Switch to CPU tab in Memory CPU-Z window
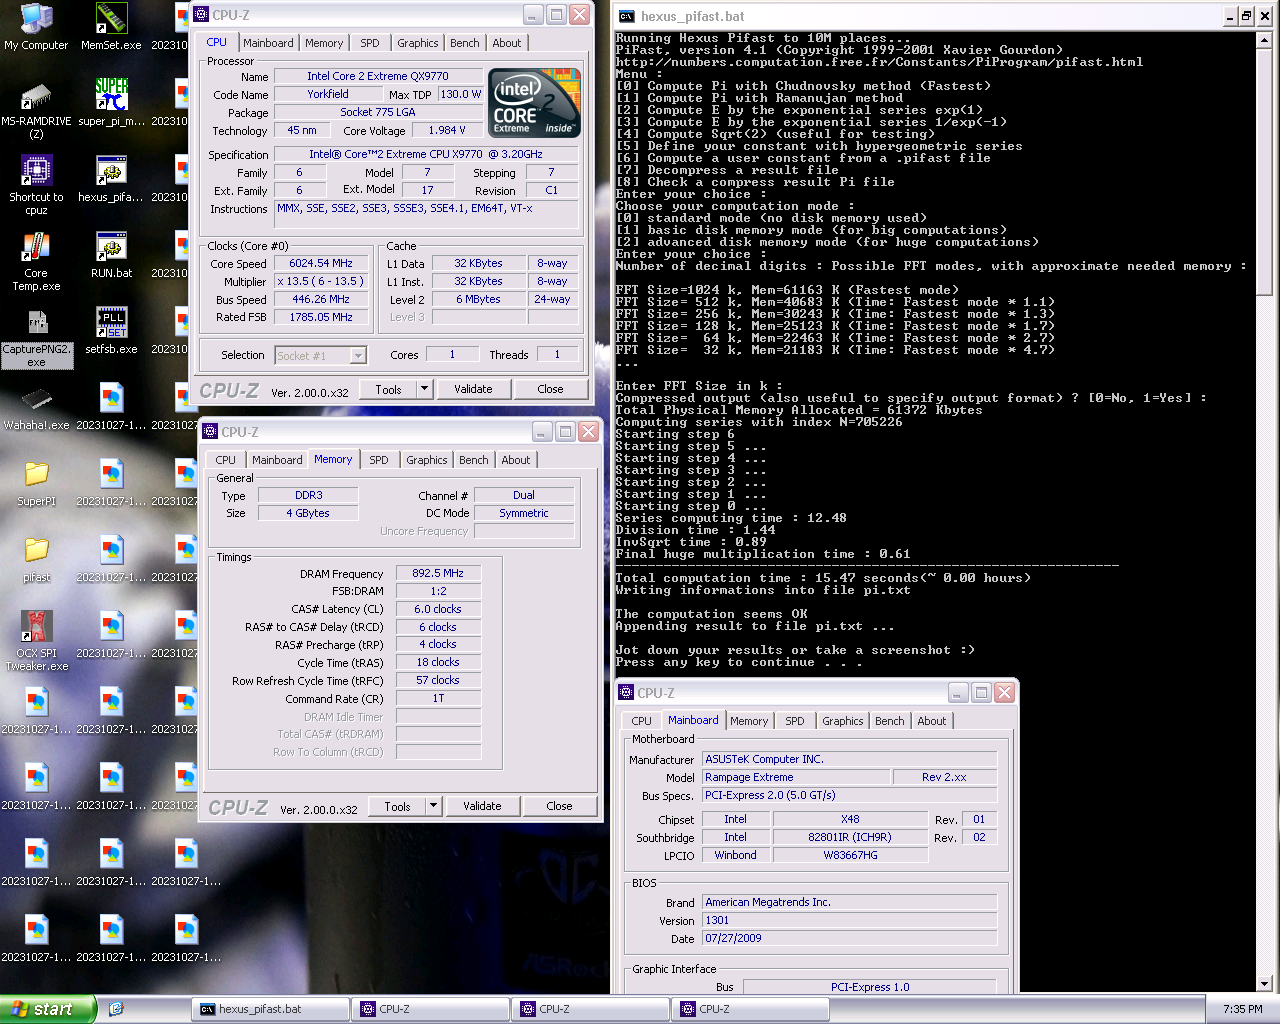1280x1024 pixels. [226, 460]
